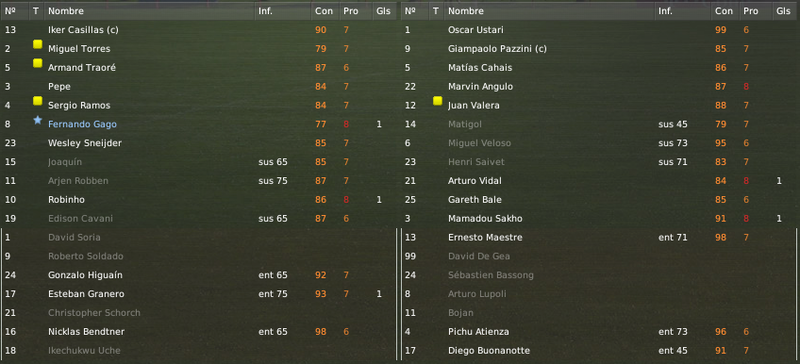The image size is (800, 364).
Task: Select the Robinho row
Action: pyautogui.click(x=198, y=200)
